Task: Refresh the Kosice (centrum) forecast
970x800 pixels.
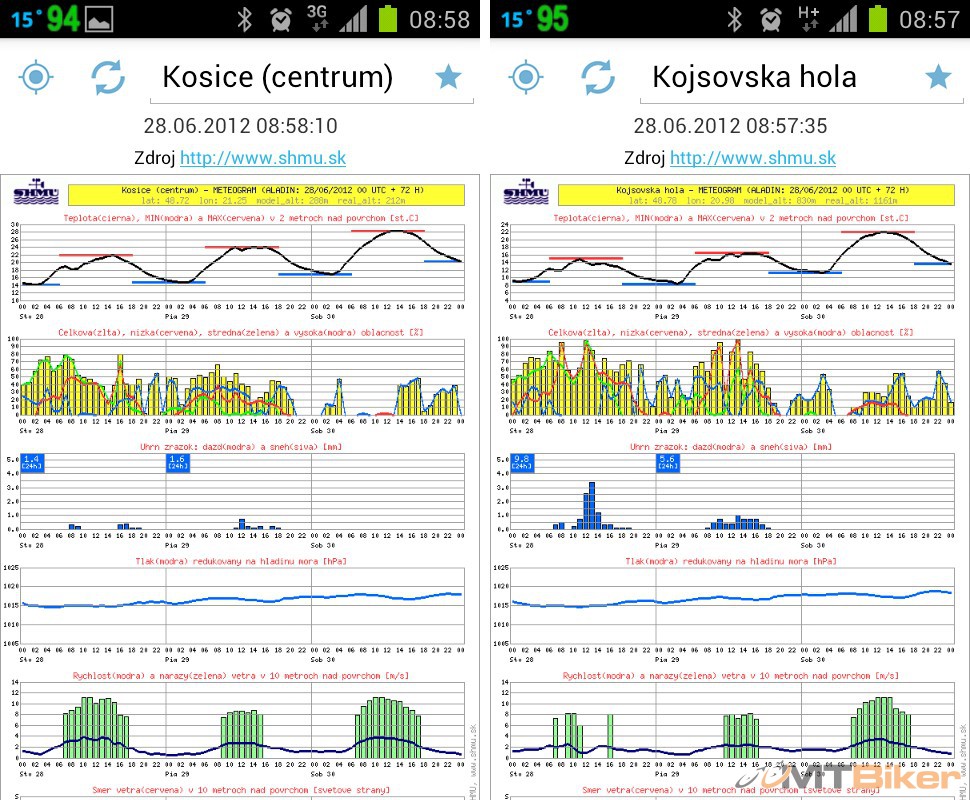Action: click(x=107, y=77)
